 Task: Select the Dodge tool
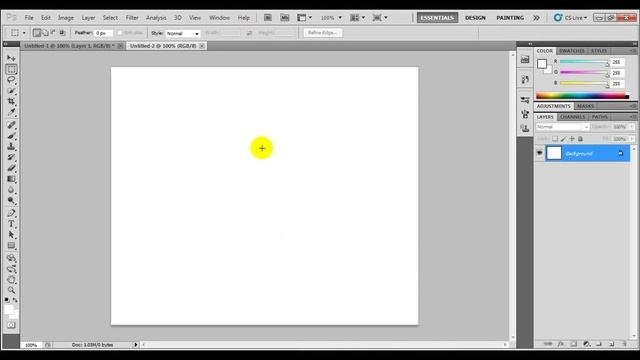click(x=11, y=200)
